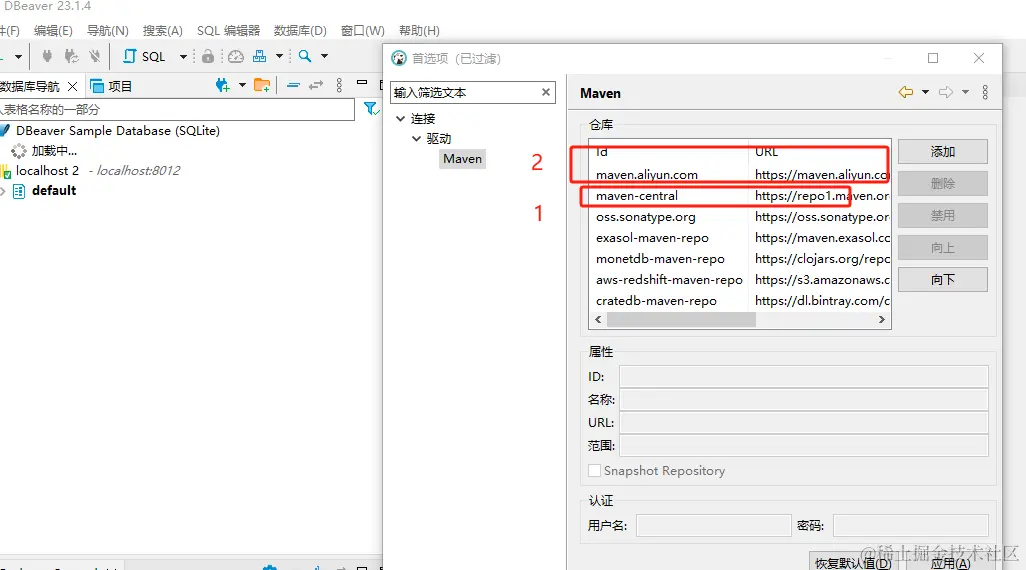Click the back arrow in Maven page
Screen dimensions: 1026x570
point(906,92)
